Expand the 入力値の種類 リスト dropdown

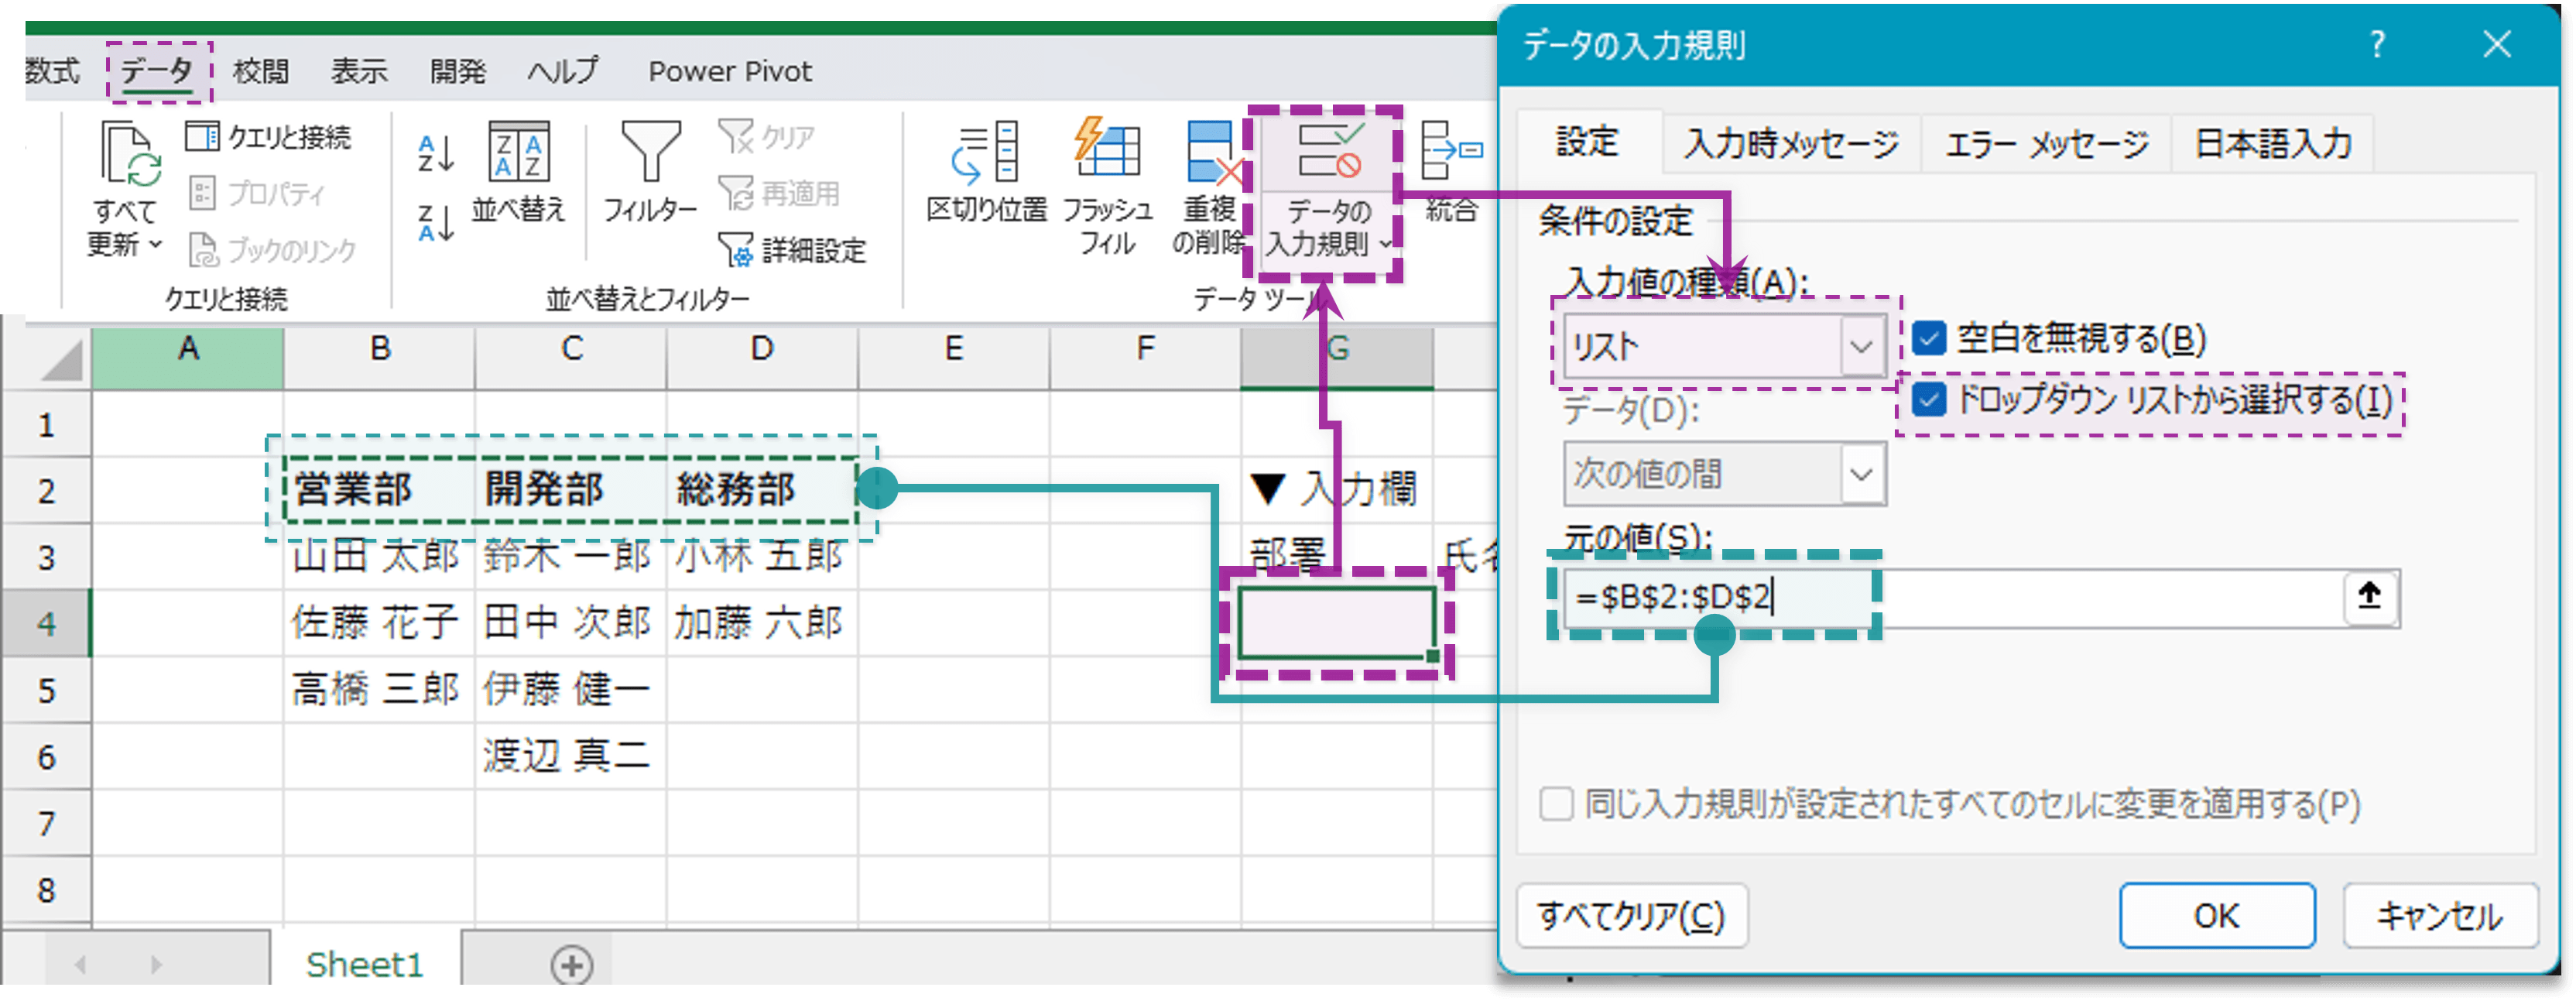click(1861, 347)
